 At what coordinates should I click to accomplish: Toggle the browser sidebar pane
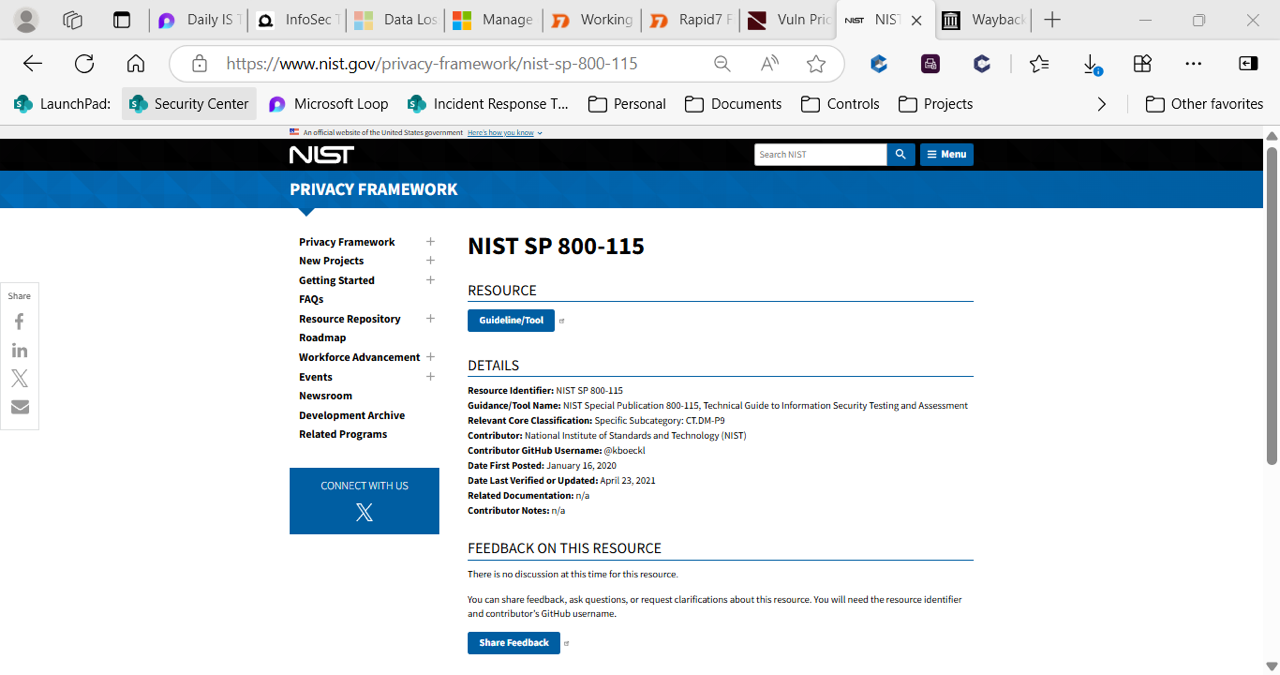tap(1248, 64)
